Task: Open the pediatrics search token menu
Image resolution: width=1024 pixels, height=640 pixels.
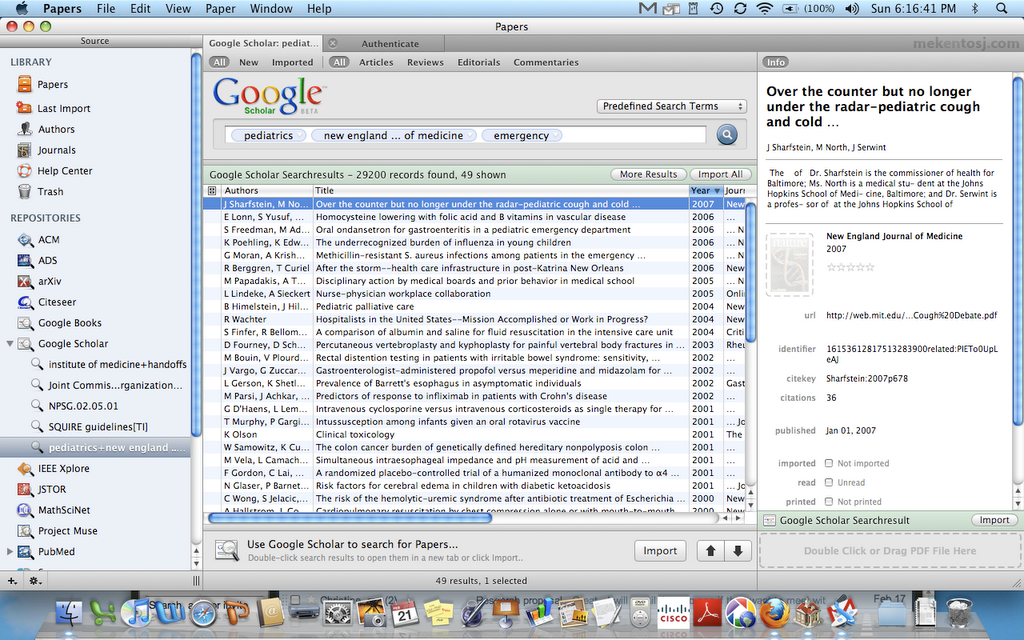Action: (300, 136)
